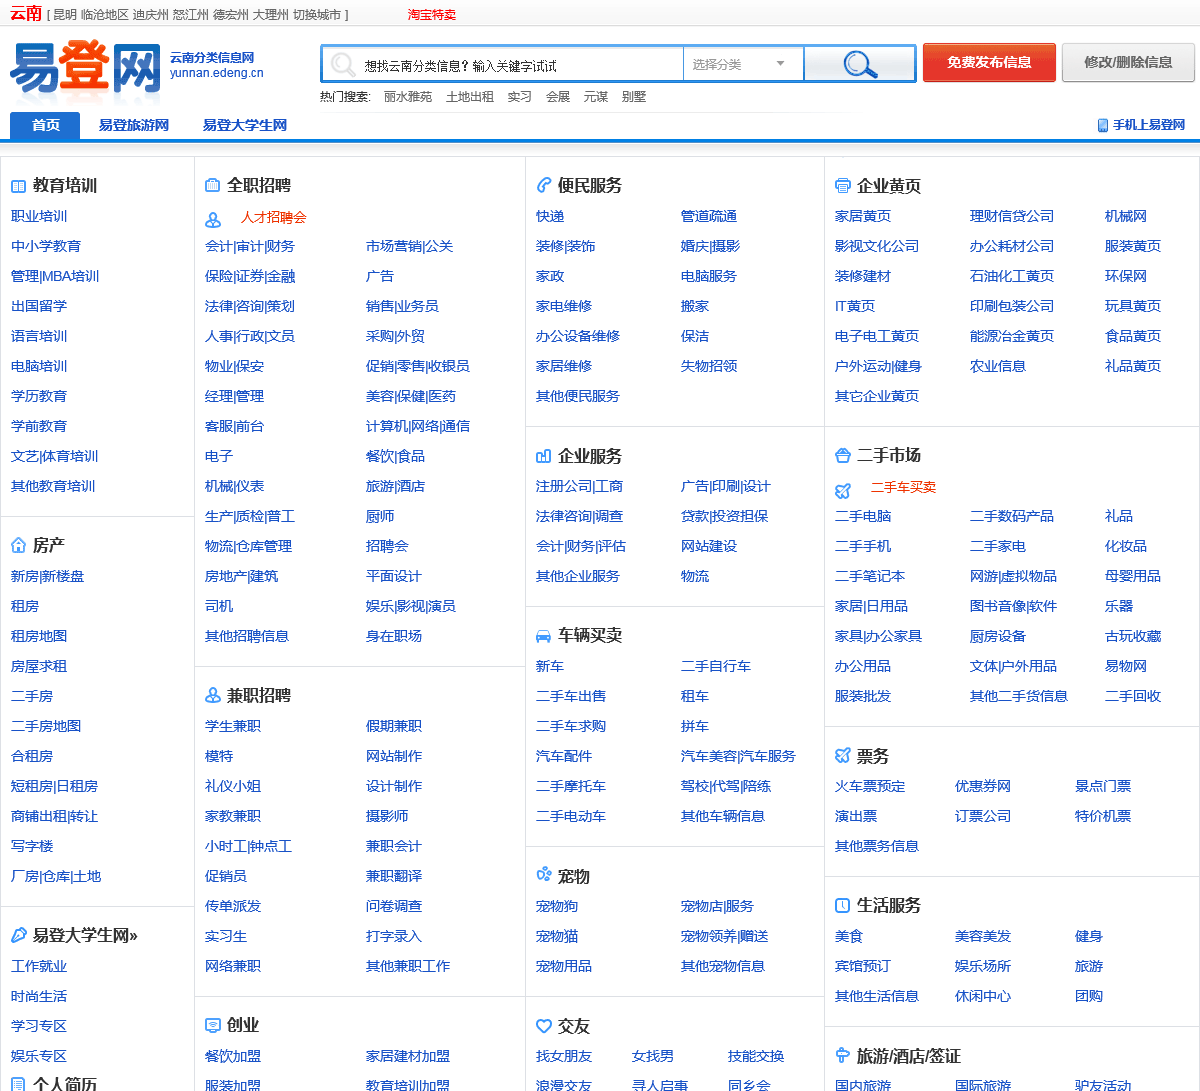The width and height of the screenshot is (1200, 1091).
Task: Click the 易登大学生网 pencil icon
Action: click(x=18, y=935)
